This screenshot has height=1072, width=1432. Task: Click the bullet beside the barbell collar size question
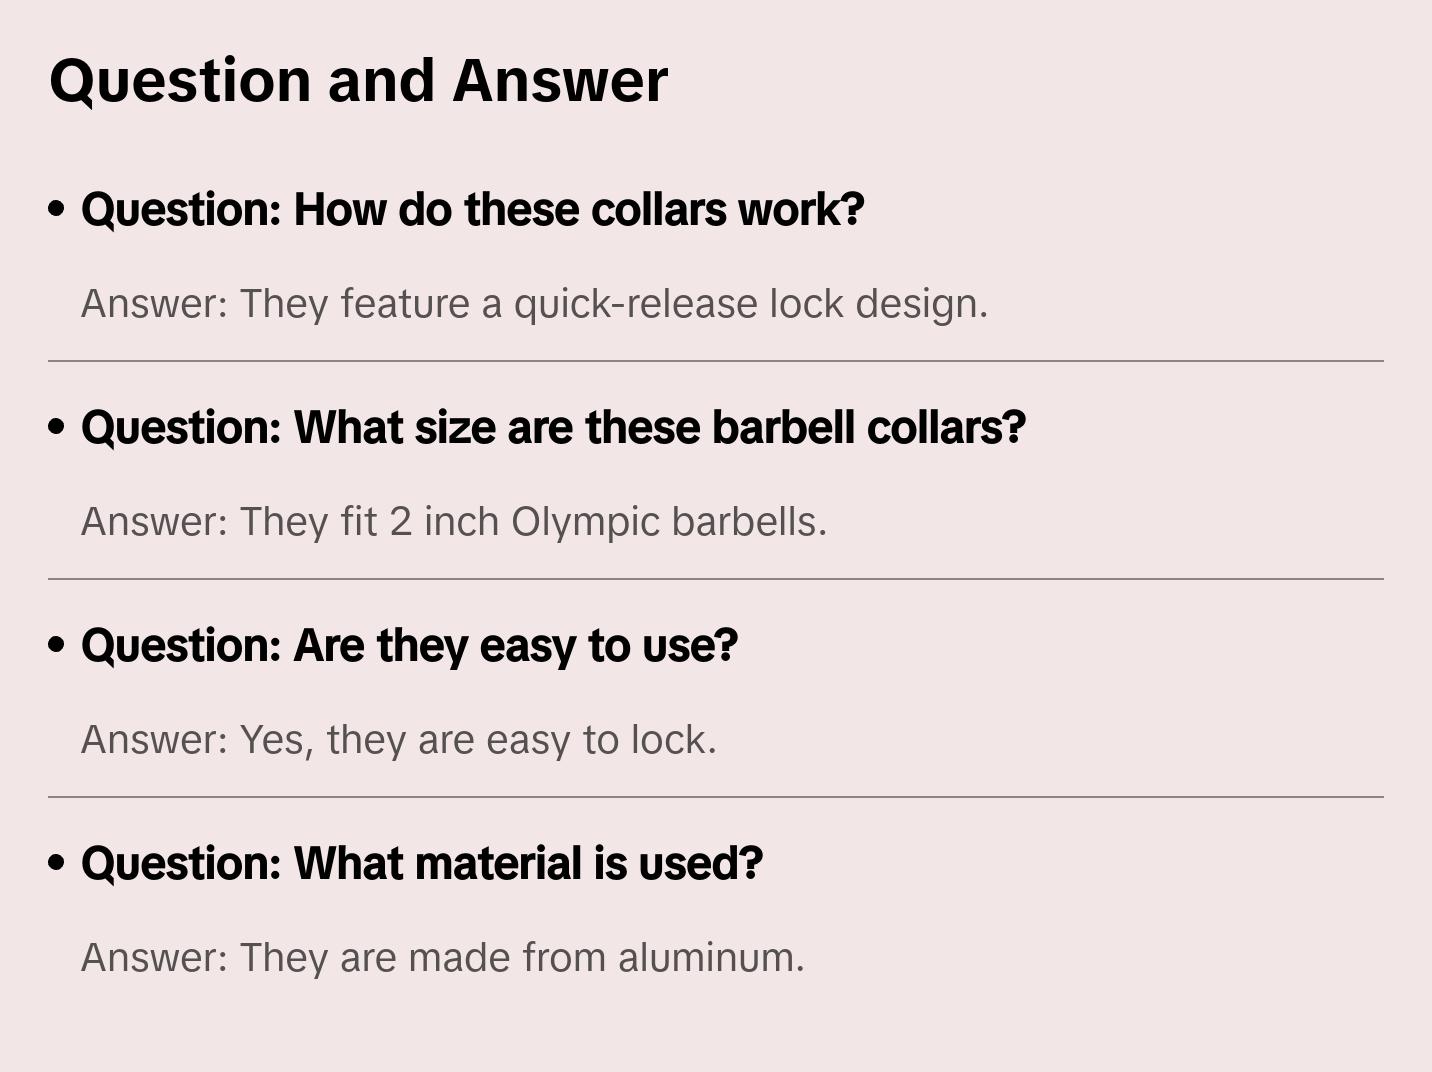pos(57,427)
